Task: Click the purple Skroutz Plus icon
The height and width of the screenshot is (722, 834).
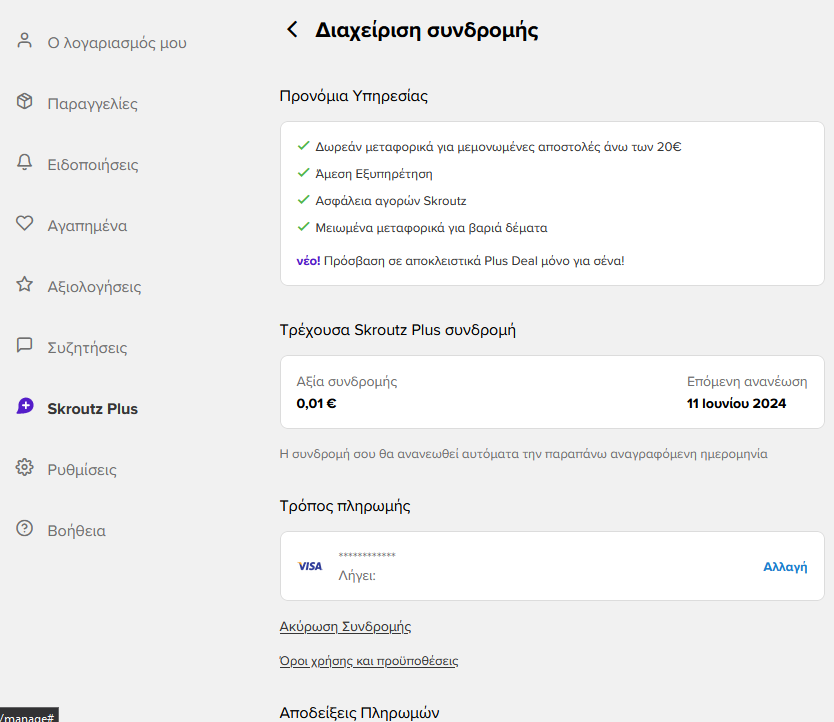Action: (x=25, y=406)
